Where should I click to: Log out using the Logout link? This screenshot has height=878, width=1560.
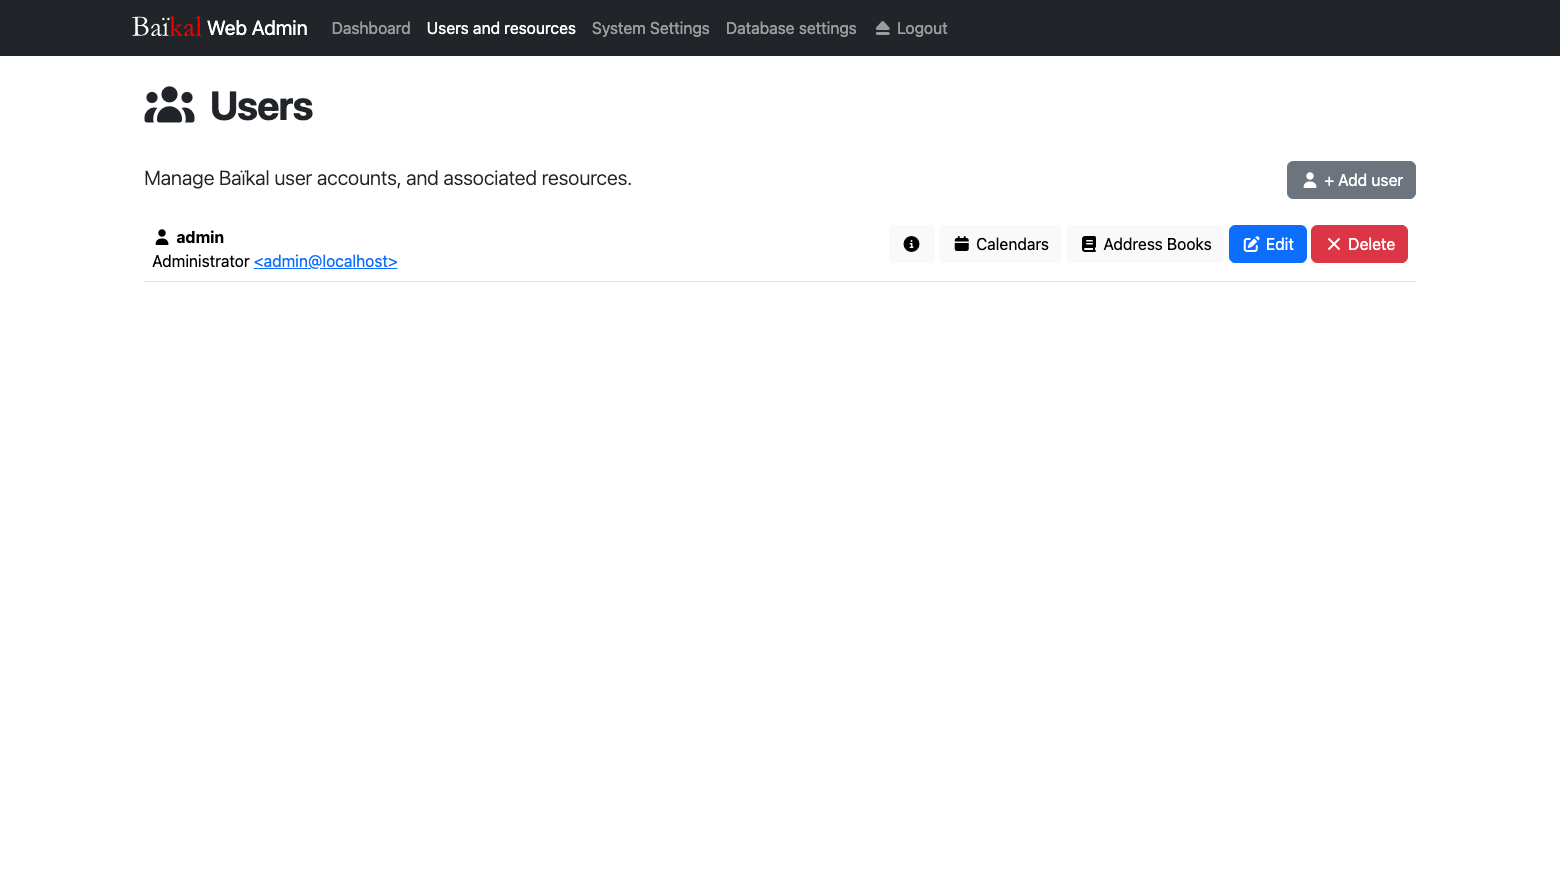pyautogui.click(x=911, y=28)
